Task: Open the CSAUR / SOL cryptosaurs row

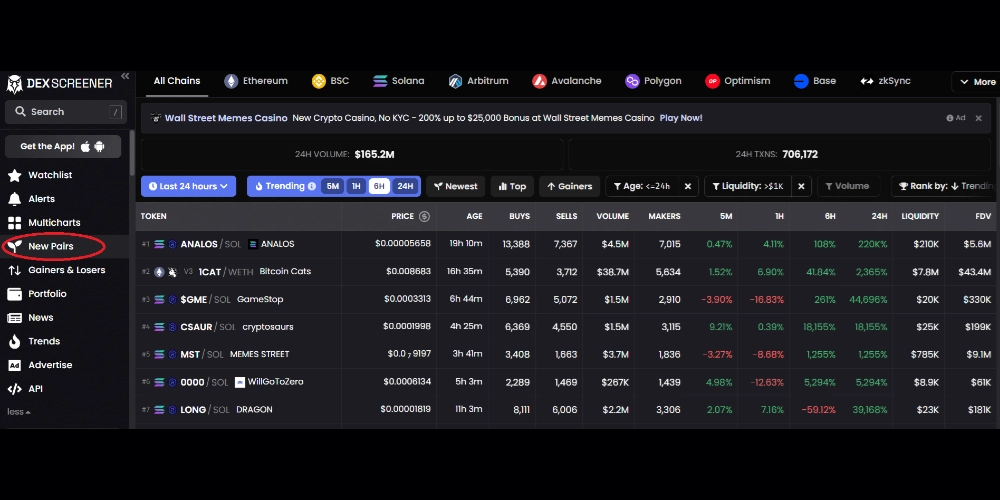Action: coord(568,327)
